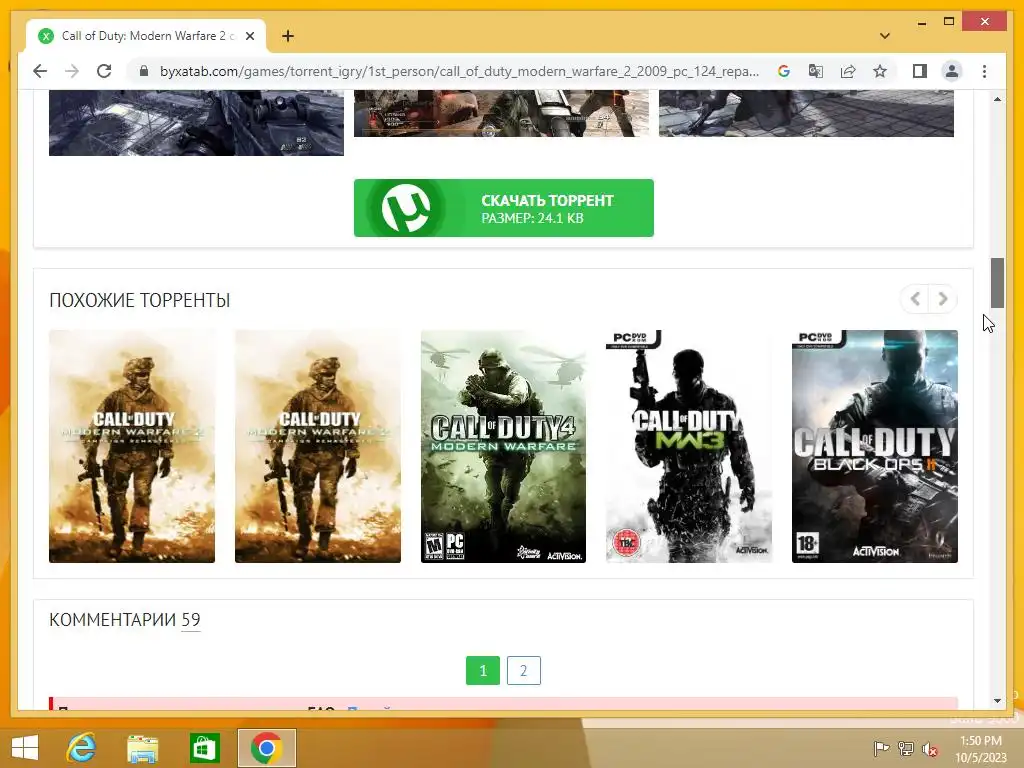Select comments page 1
Image resolution: width=1024 pixels, height=768 pixels.
tap(483, 670)
